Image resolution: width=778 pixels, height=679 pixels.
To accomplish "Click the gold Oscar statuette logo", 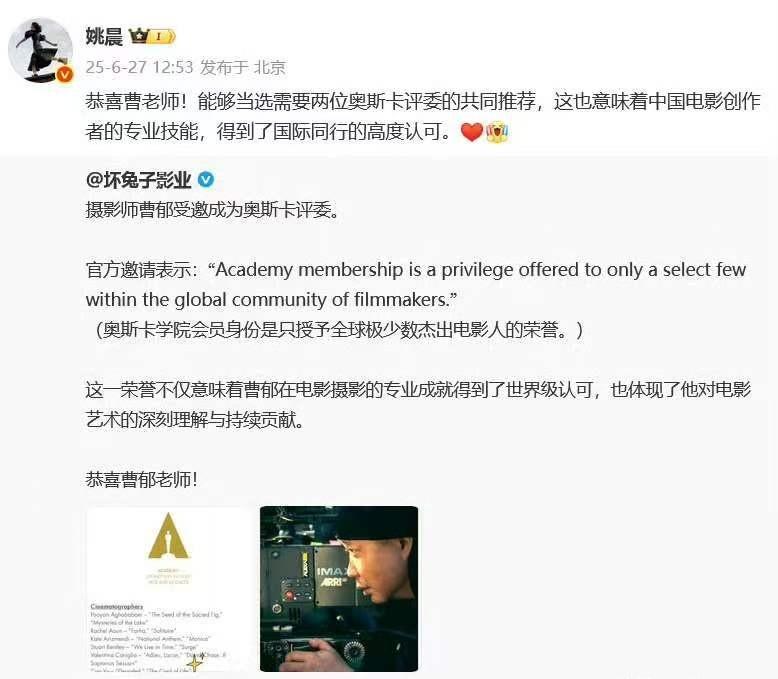I will (x=169, y=537).
